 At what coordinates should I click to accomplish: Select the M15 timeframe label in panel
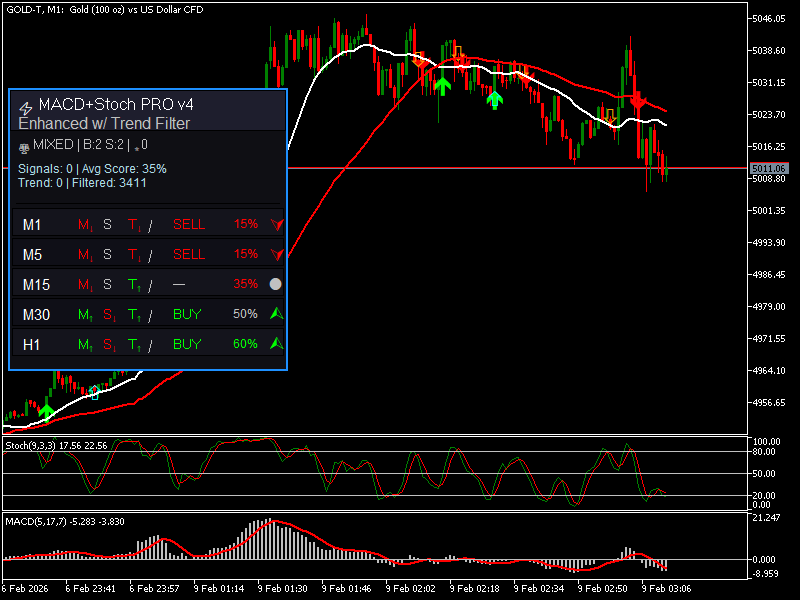click(x=36, y=285)
